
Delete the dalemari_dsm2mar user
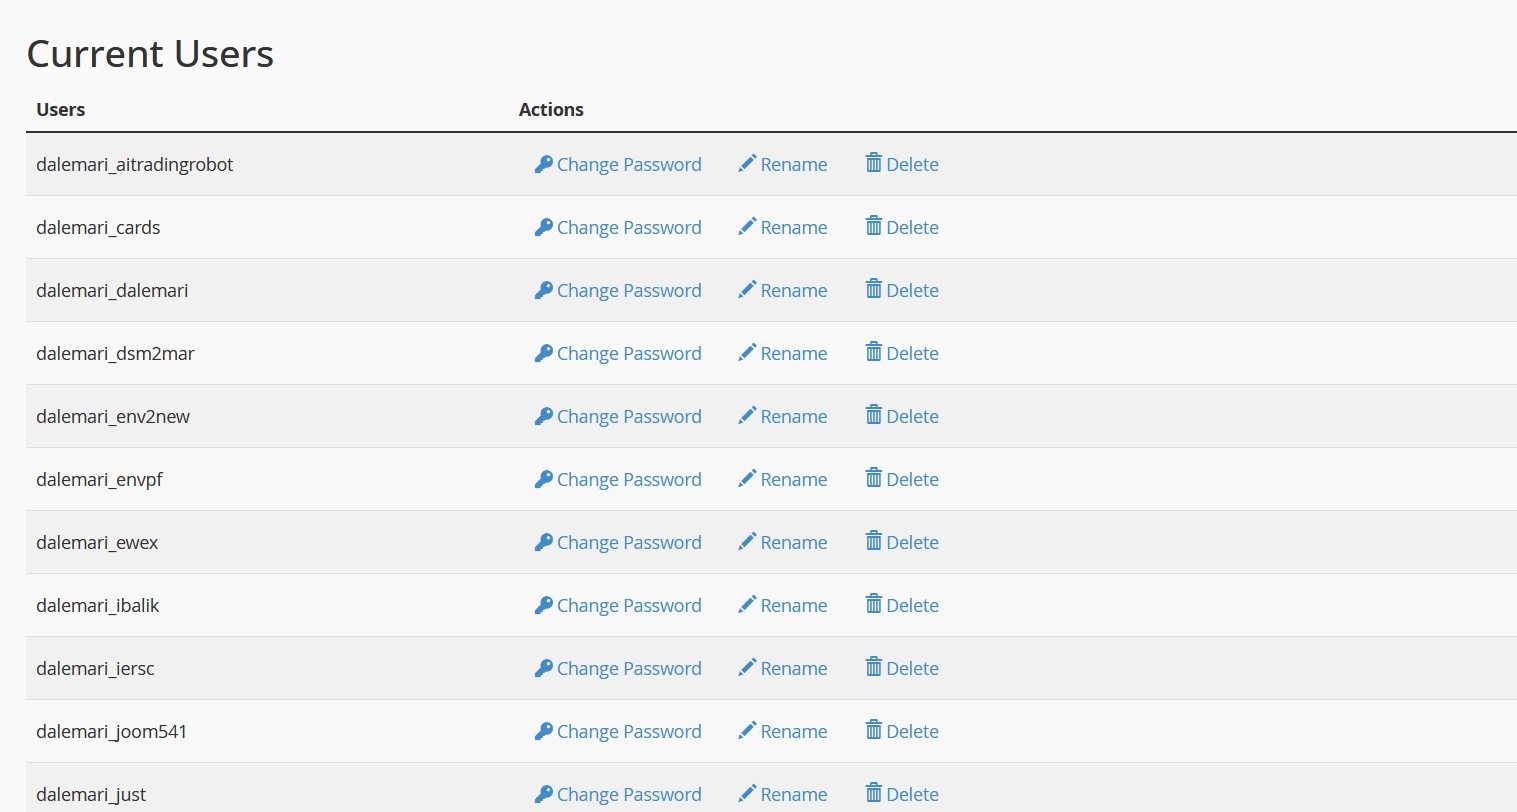pos(912,354)
